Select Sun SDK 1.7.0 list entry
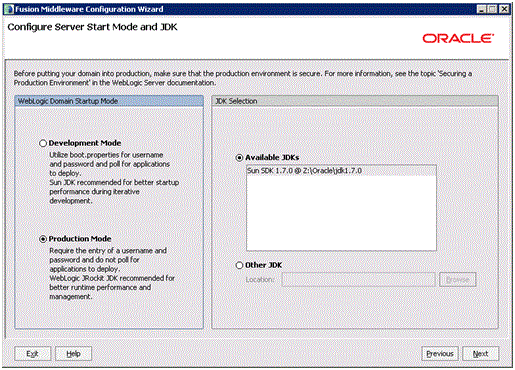Image resolution: width=515 pixels, height=370 pixels. pyautogui.click(x=341, y=171)
